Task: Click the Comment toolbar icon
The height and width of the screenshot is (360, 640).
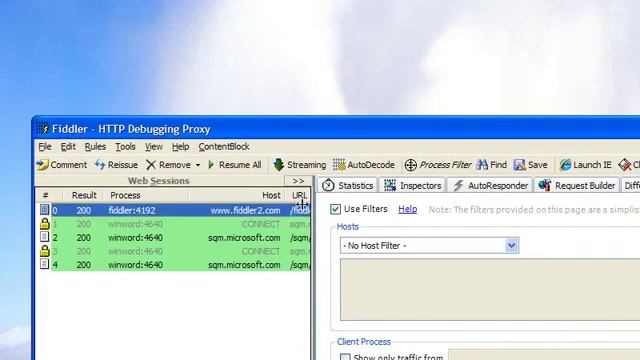Action: click(42, 165)
